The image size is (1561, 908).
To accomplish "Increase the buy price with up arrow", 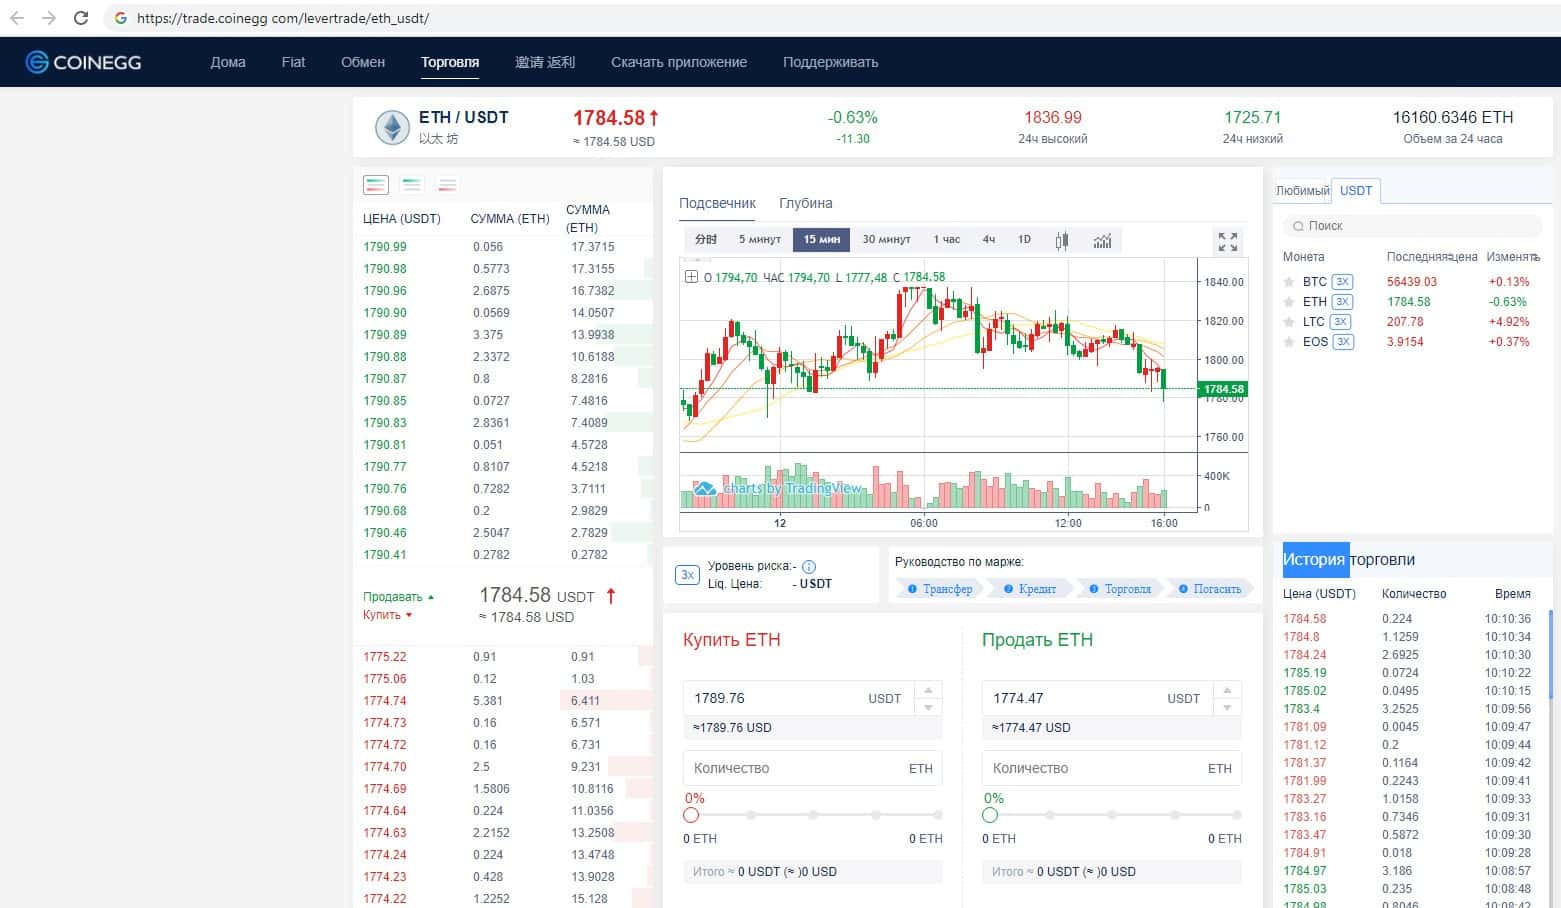I will 928,690.
